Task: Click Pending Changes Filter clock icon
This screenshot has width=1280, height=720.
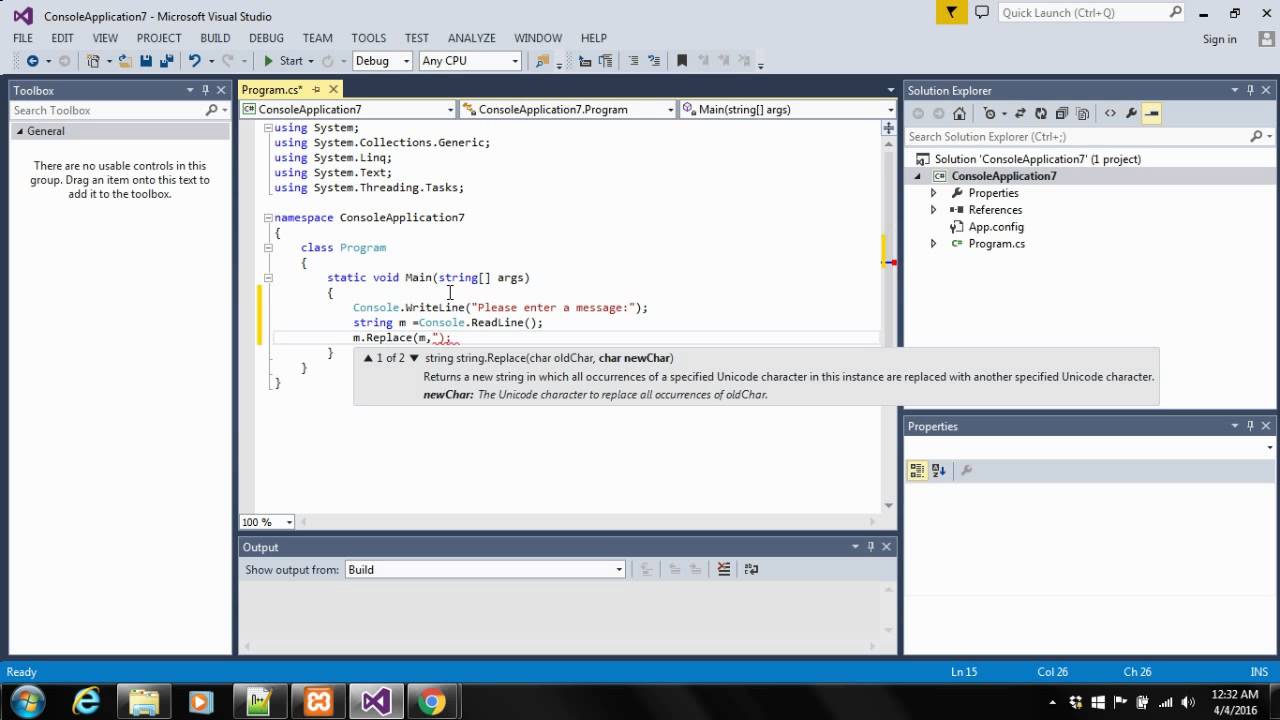Action: [x=989, y=113]
